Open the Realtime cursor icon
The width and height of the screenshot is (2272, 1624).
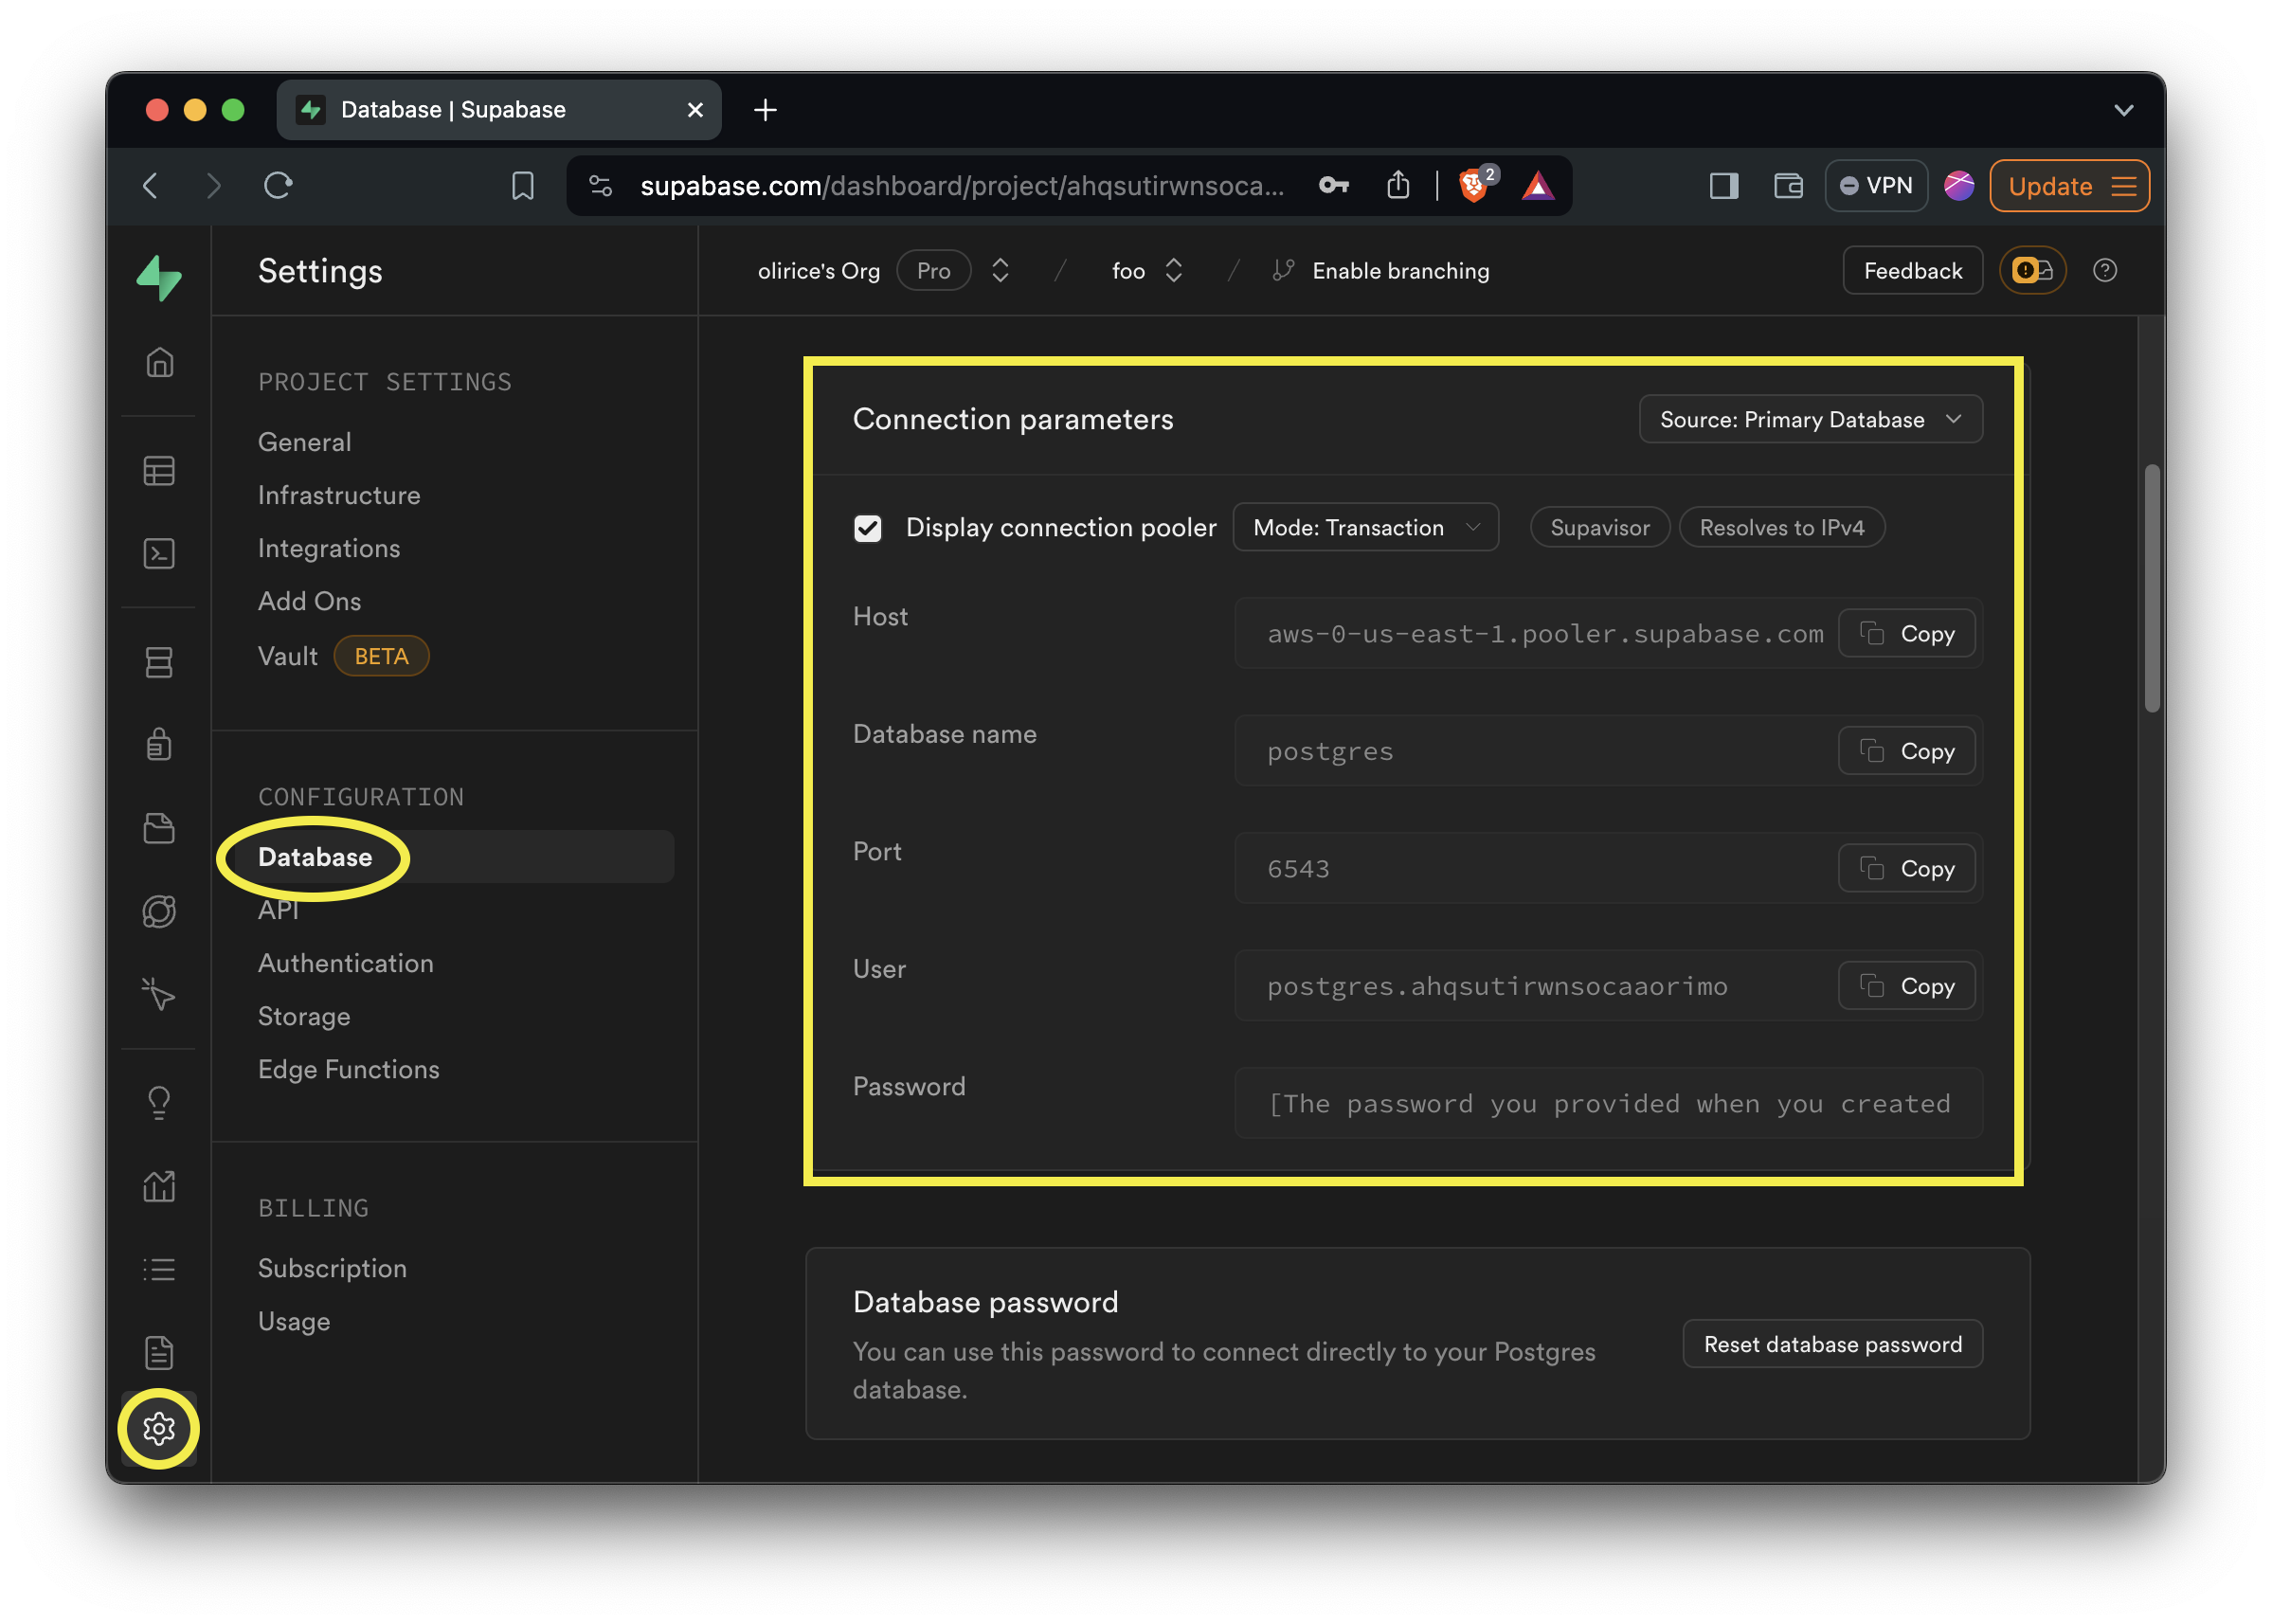[159, 994]
